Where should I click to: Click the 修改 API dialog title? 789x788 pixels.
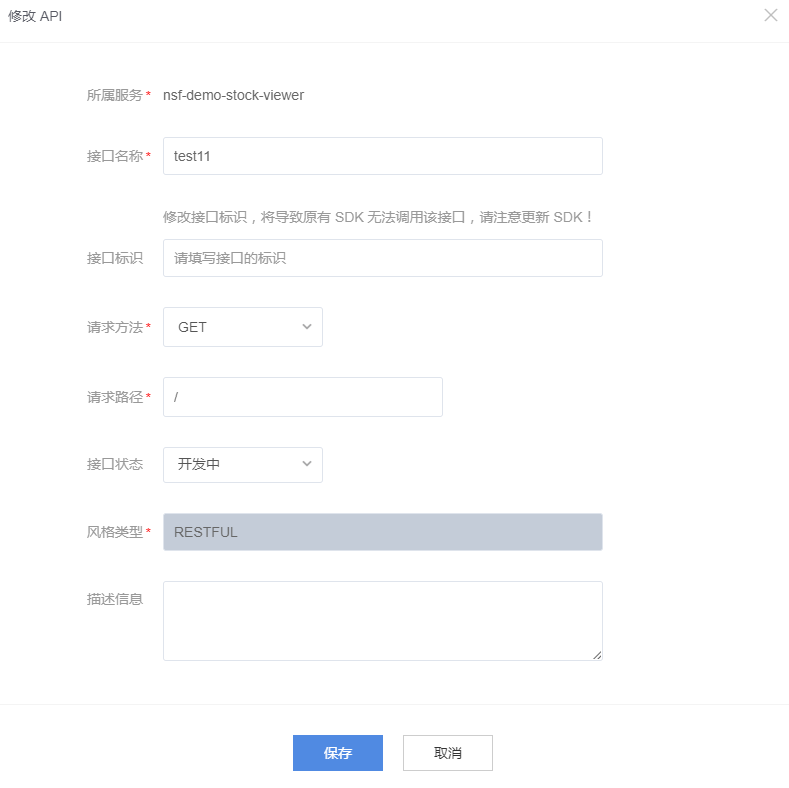[x=35, y=16]
